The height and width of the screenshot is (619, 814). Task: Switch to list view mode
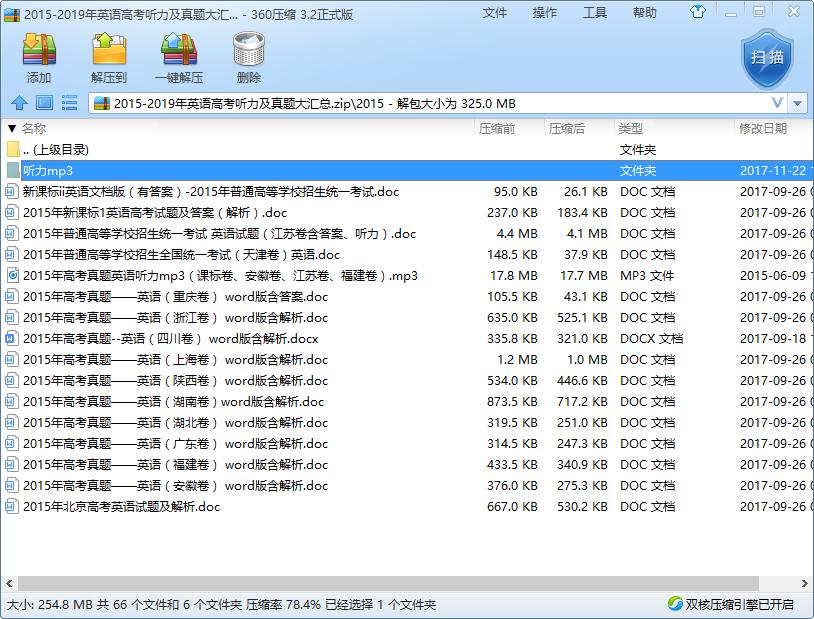click(67, 102)
